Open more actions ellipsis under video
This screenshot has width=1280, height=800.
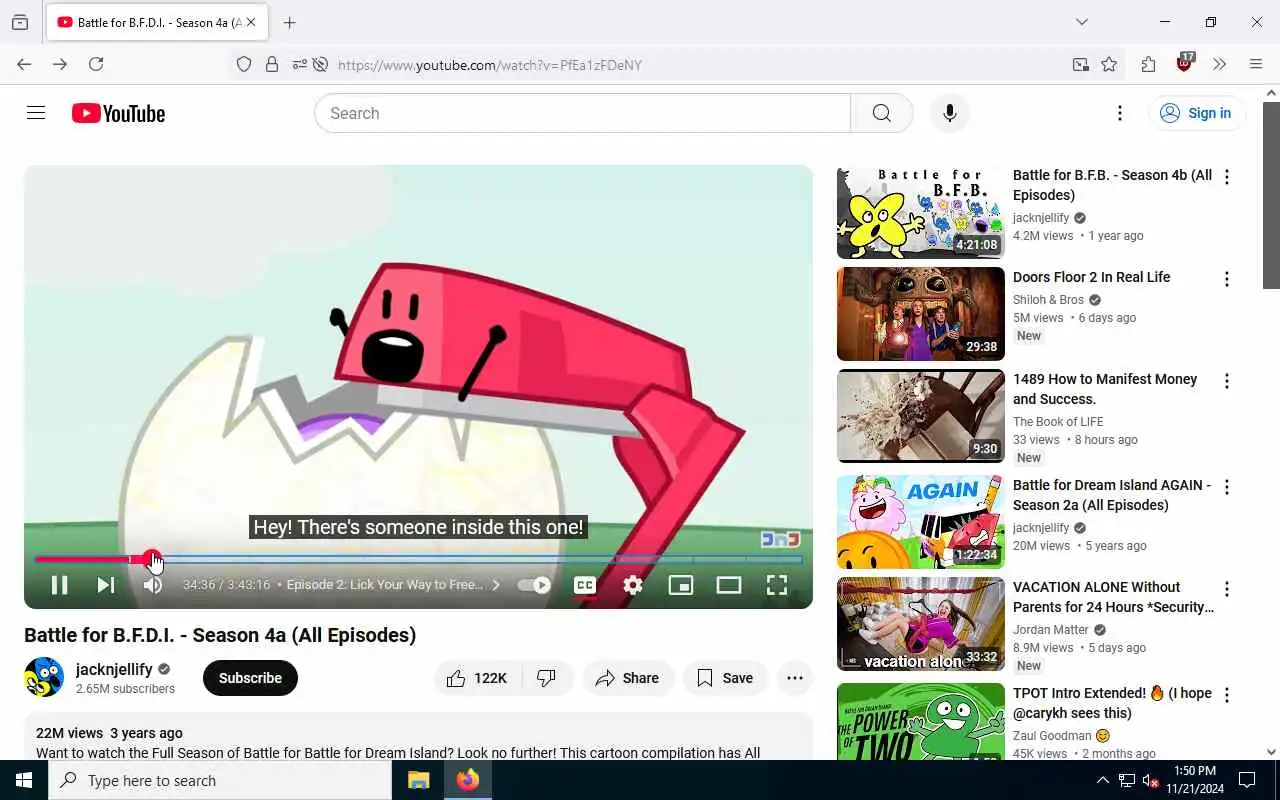click(x=795, y=678)
